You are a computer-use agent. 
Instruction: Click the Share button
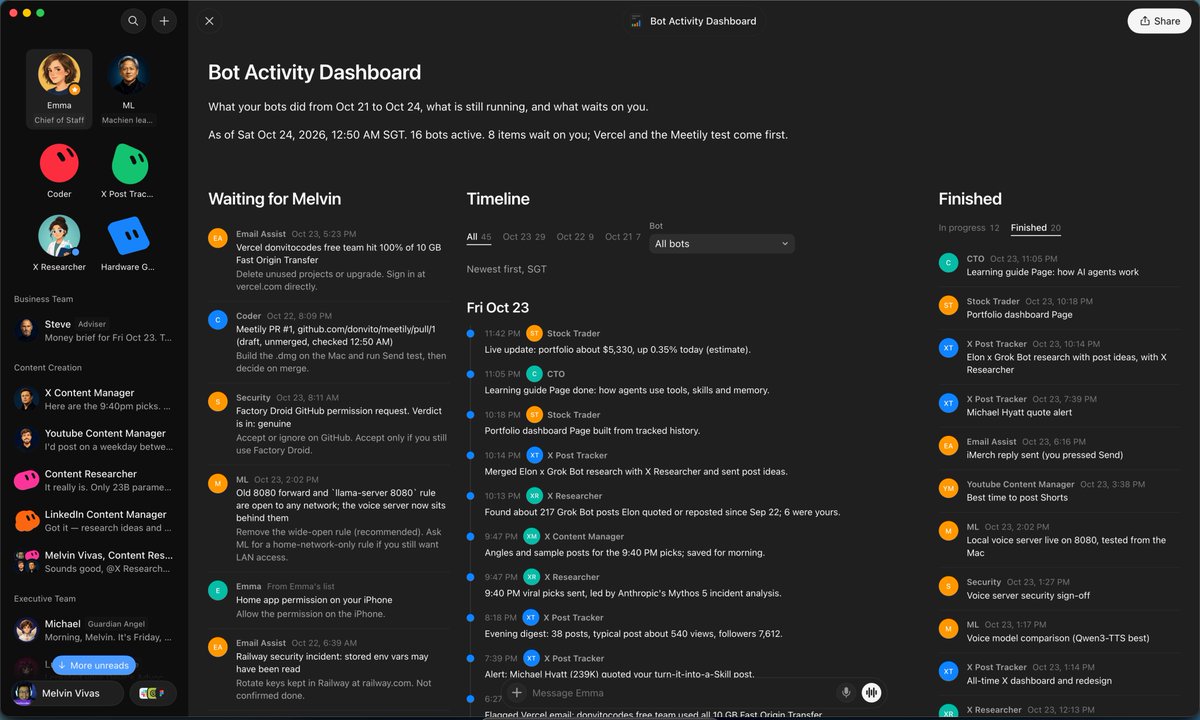[1159, 21]
